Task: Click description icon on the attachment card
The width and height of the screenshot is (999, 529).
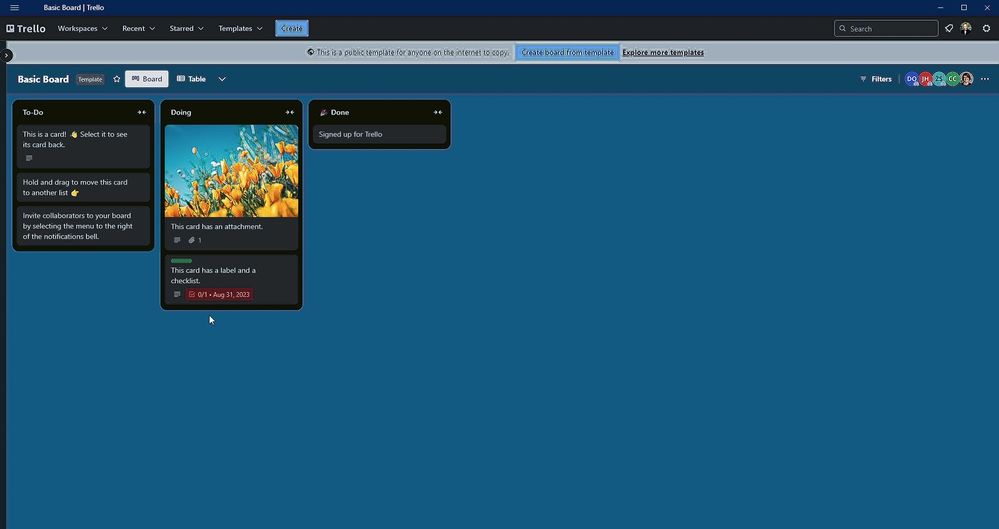Action: pyautogui.click(x=177, y=240)
